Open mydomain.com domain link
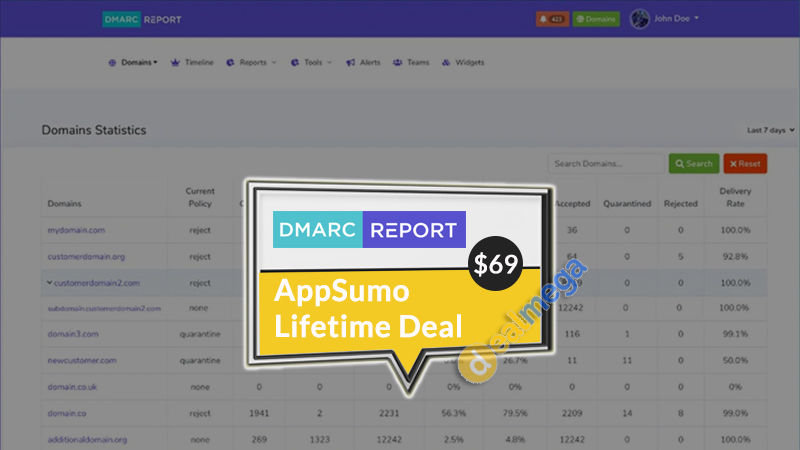Screen dimensions: 800x450 tap(76, 230)
